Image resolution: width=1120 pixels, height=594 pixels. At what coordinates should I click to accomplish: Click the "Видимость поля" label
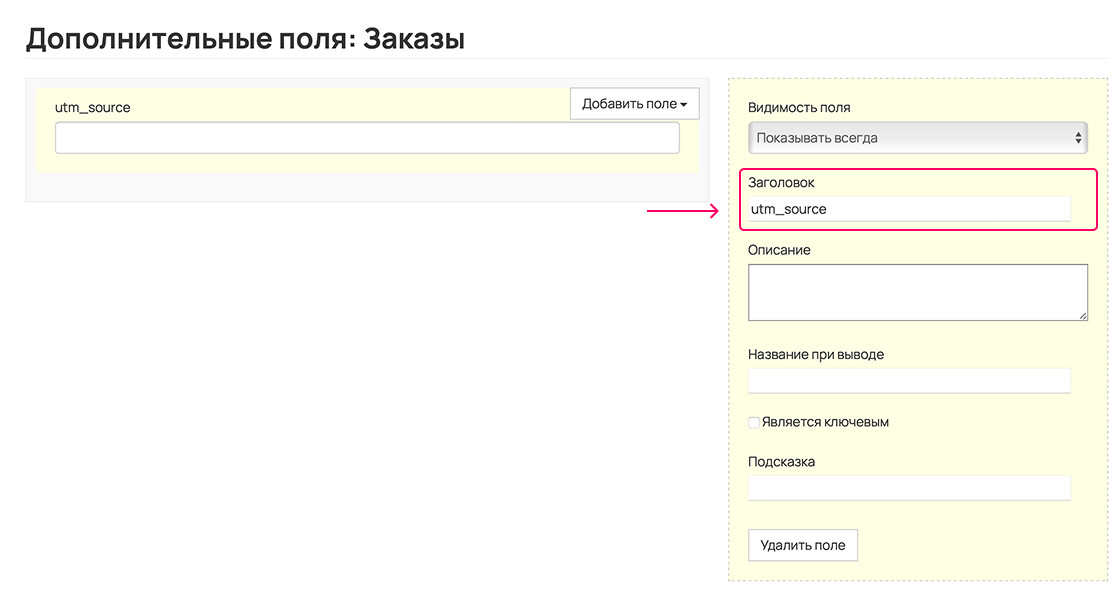point(799,108)
